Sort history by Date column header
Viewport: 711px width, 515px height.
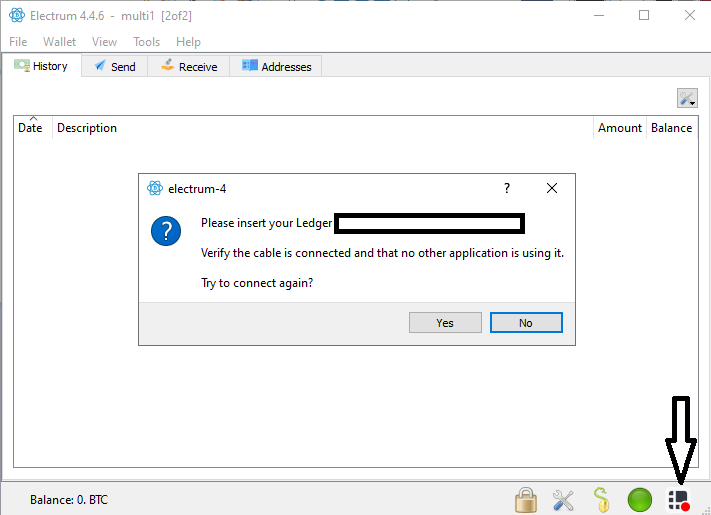tap(33, 128)
